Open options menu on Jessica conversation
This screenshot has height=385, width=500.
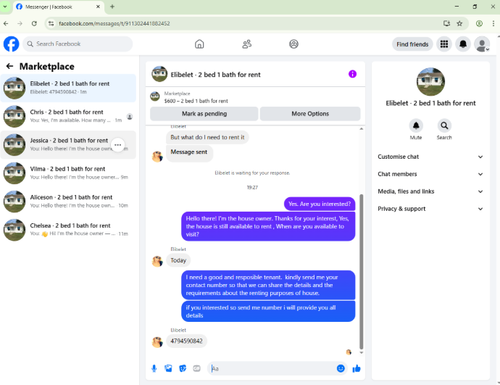tap(118, 145)
